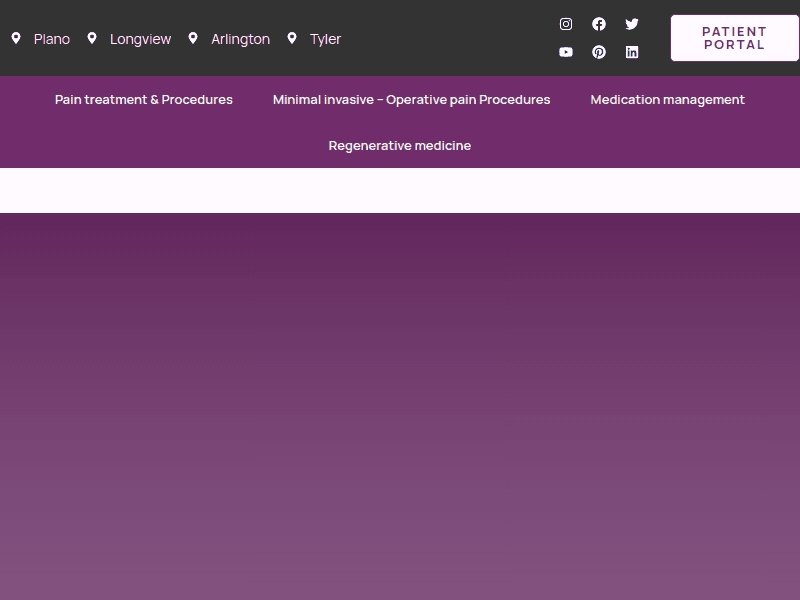Image resolution: width=800 pixels, height=600 pixels.
Task: Open Pain treatment & Procedures menu
Action: [x=144, y=100]
